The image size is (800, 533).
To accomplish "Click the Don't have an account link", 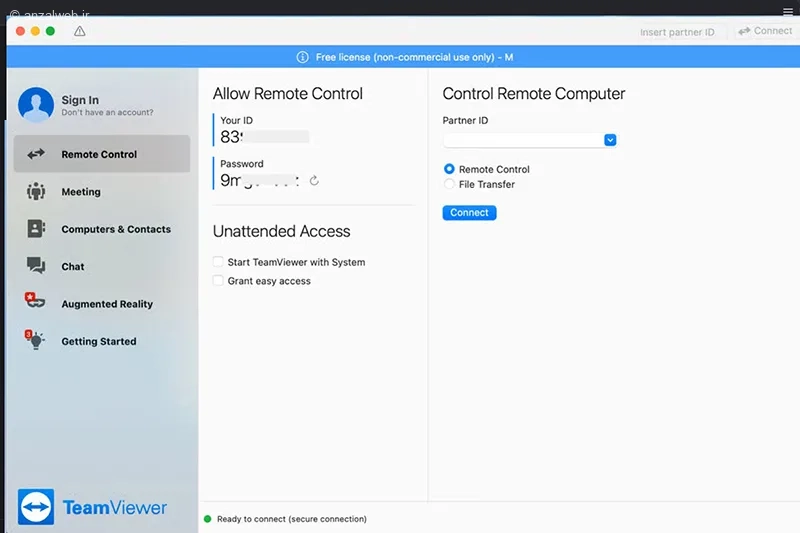I will tap(107, 112).
